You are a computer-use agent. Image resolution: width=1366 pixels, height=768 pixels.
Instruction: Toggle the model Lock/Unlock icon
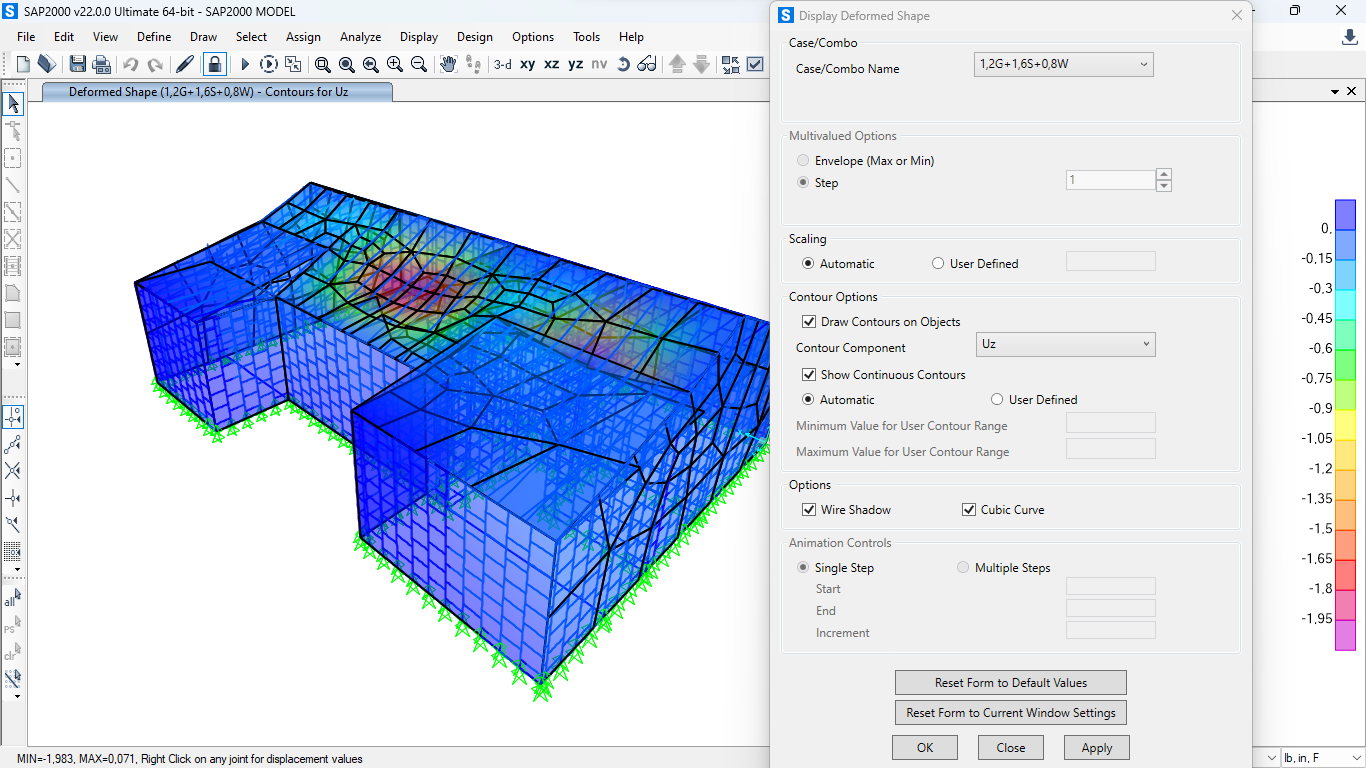214,64
